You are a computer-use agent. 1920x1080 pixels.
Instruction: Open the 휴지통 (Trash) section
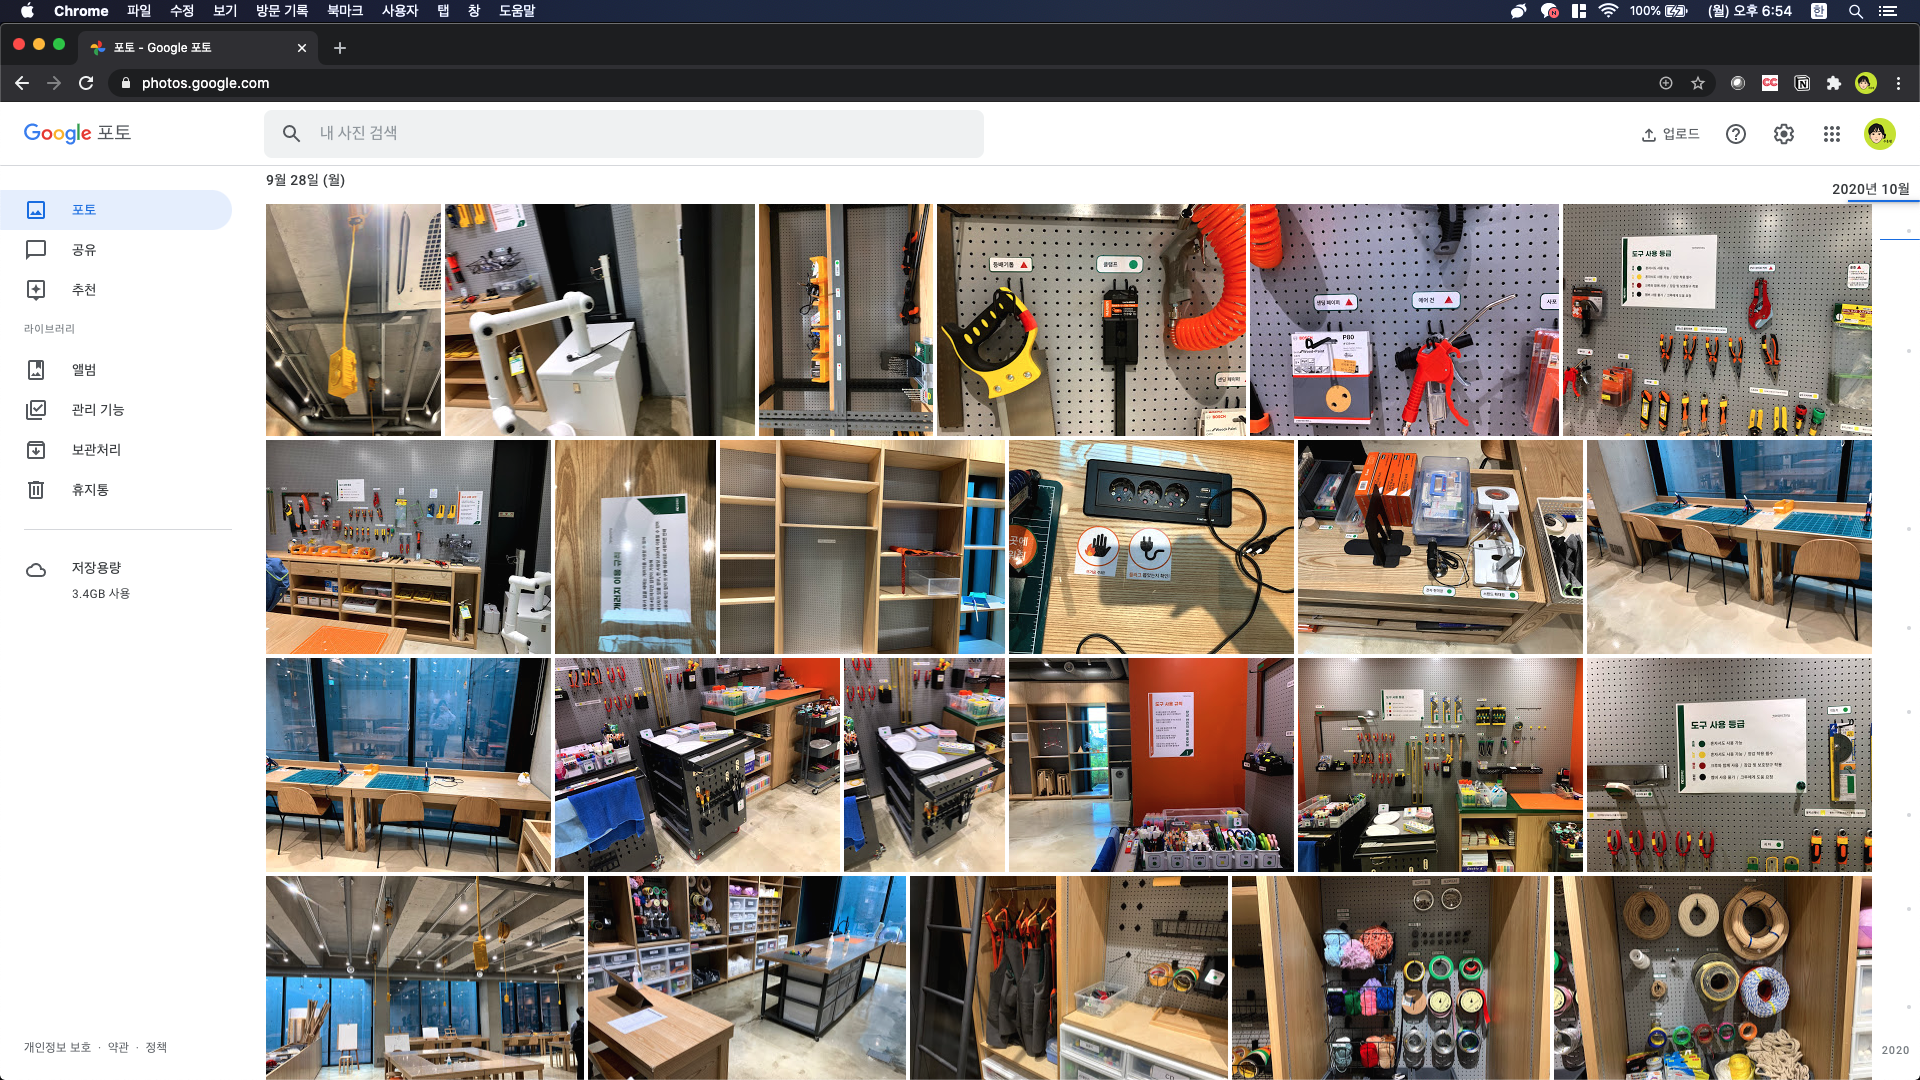(90, 490)
